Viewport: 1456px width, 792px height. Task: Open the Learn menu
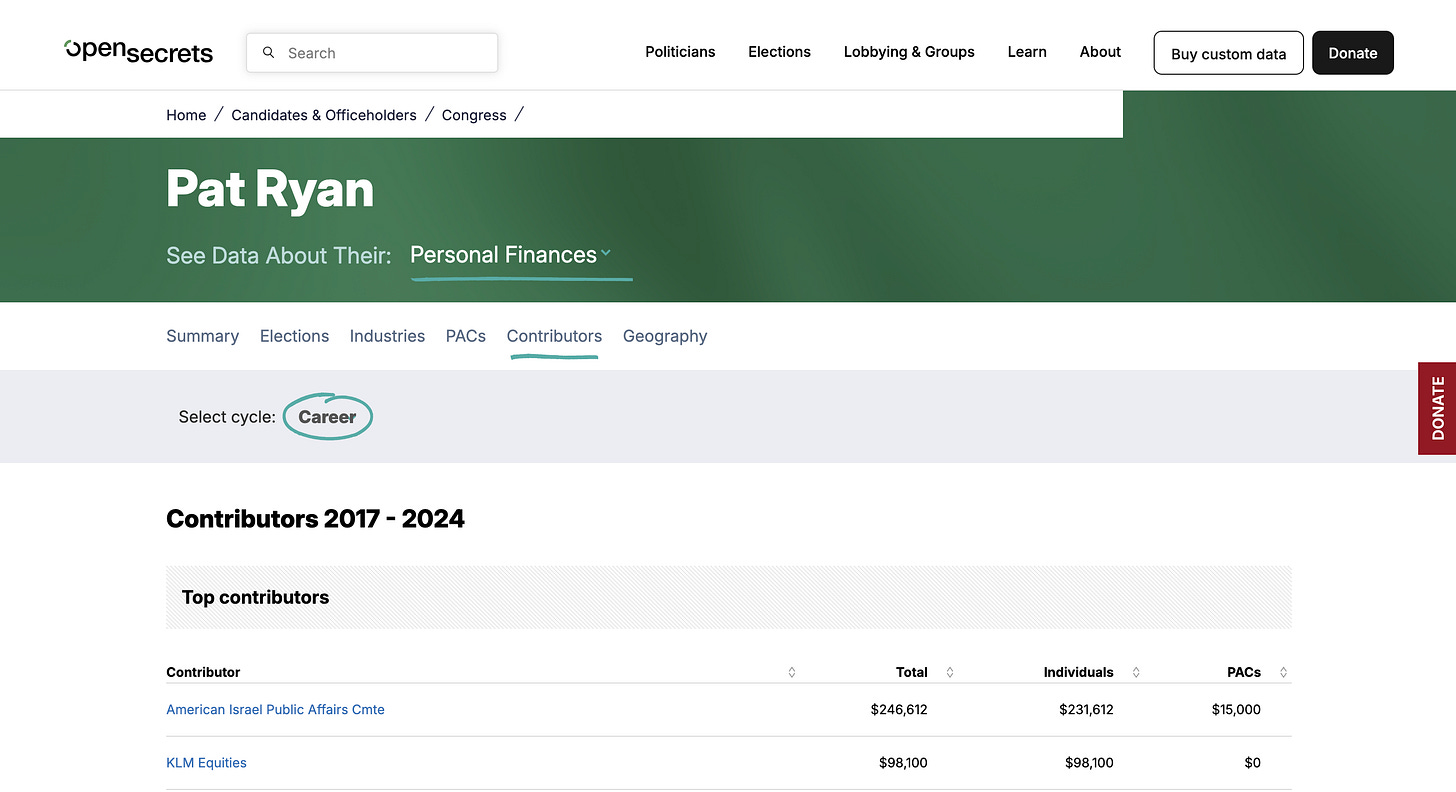coord(1027,52)
